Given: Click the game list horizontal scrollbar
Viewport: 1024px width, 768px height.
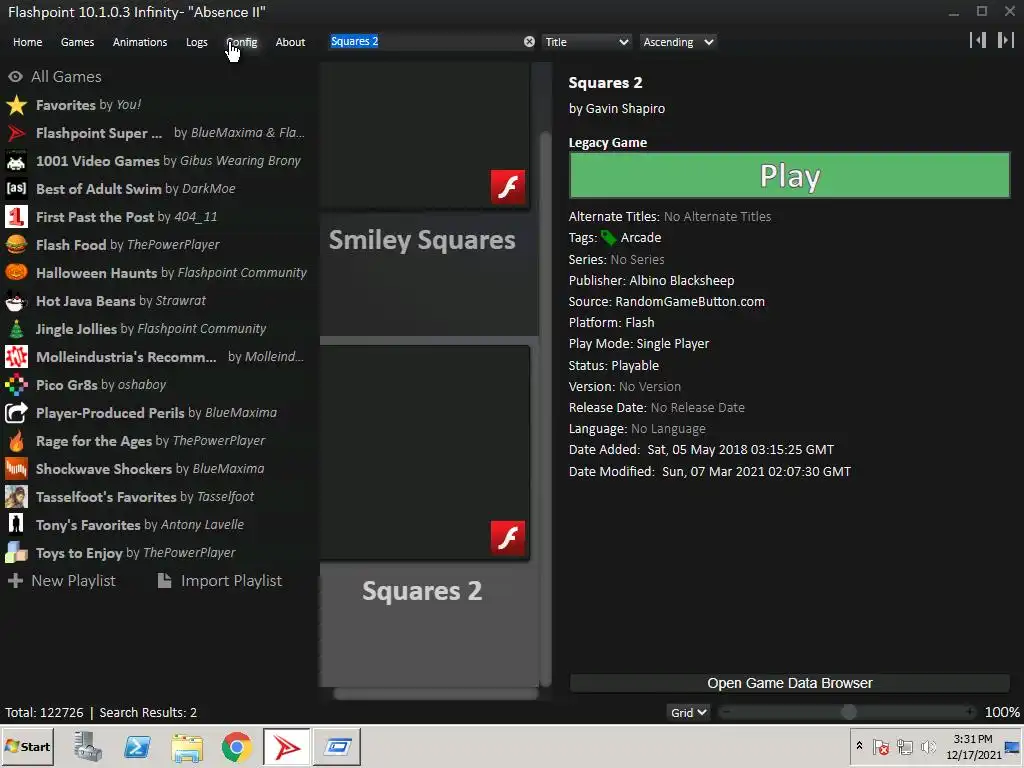Looking at the screenshot, I should coord(436,694).
